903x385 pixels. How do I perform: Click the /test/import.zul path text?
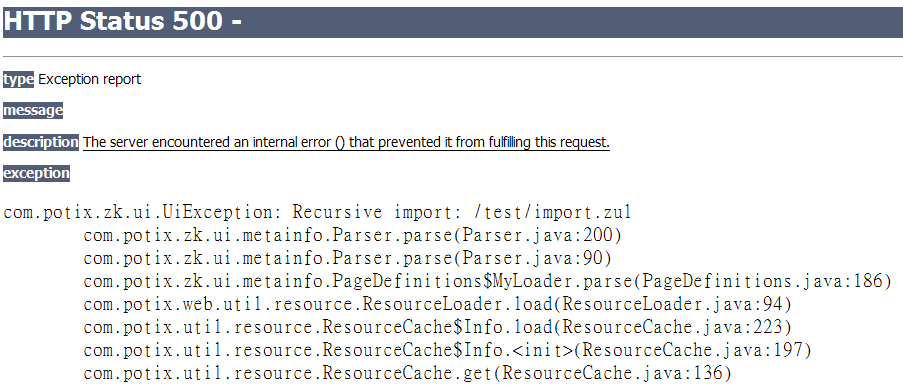(x=552, y=212)
